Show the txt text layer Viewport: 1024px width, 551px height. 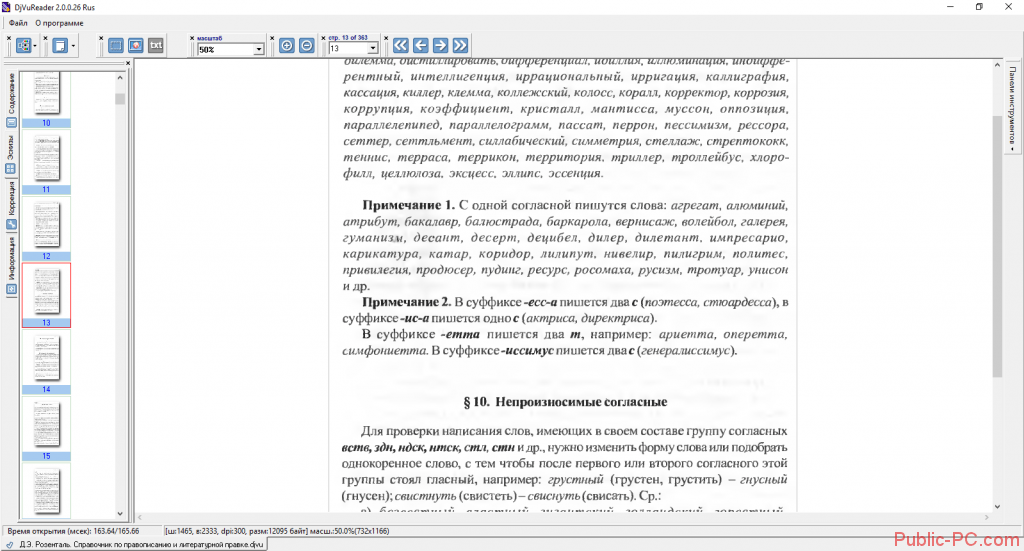coord(156,45)
